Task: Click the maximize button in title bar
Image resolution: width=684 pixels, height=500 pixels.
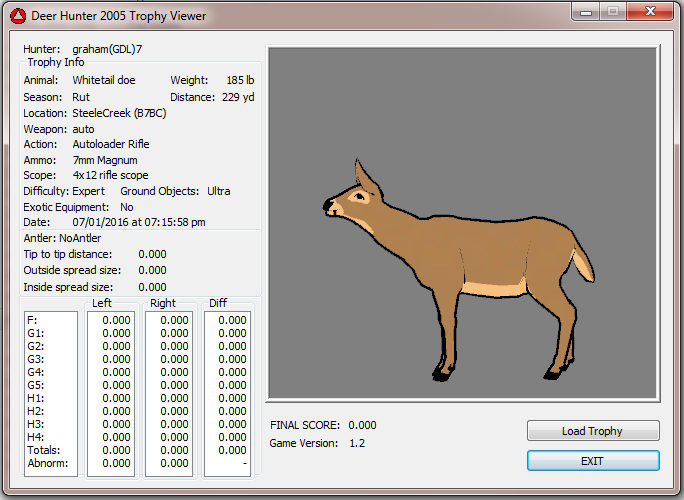Action: (x=613, y=12)
